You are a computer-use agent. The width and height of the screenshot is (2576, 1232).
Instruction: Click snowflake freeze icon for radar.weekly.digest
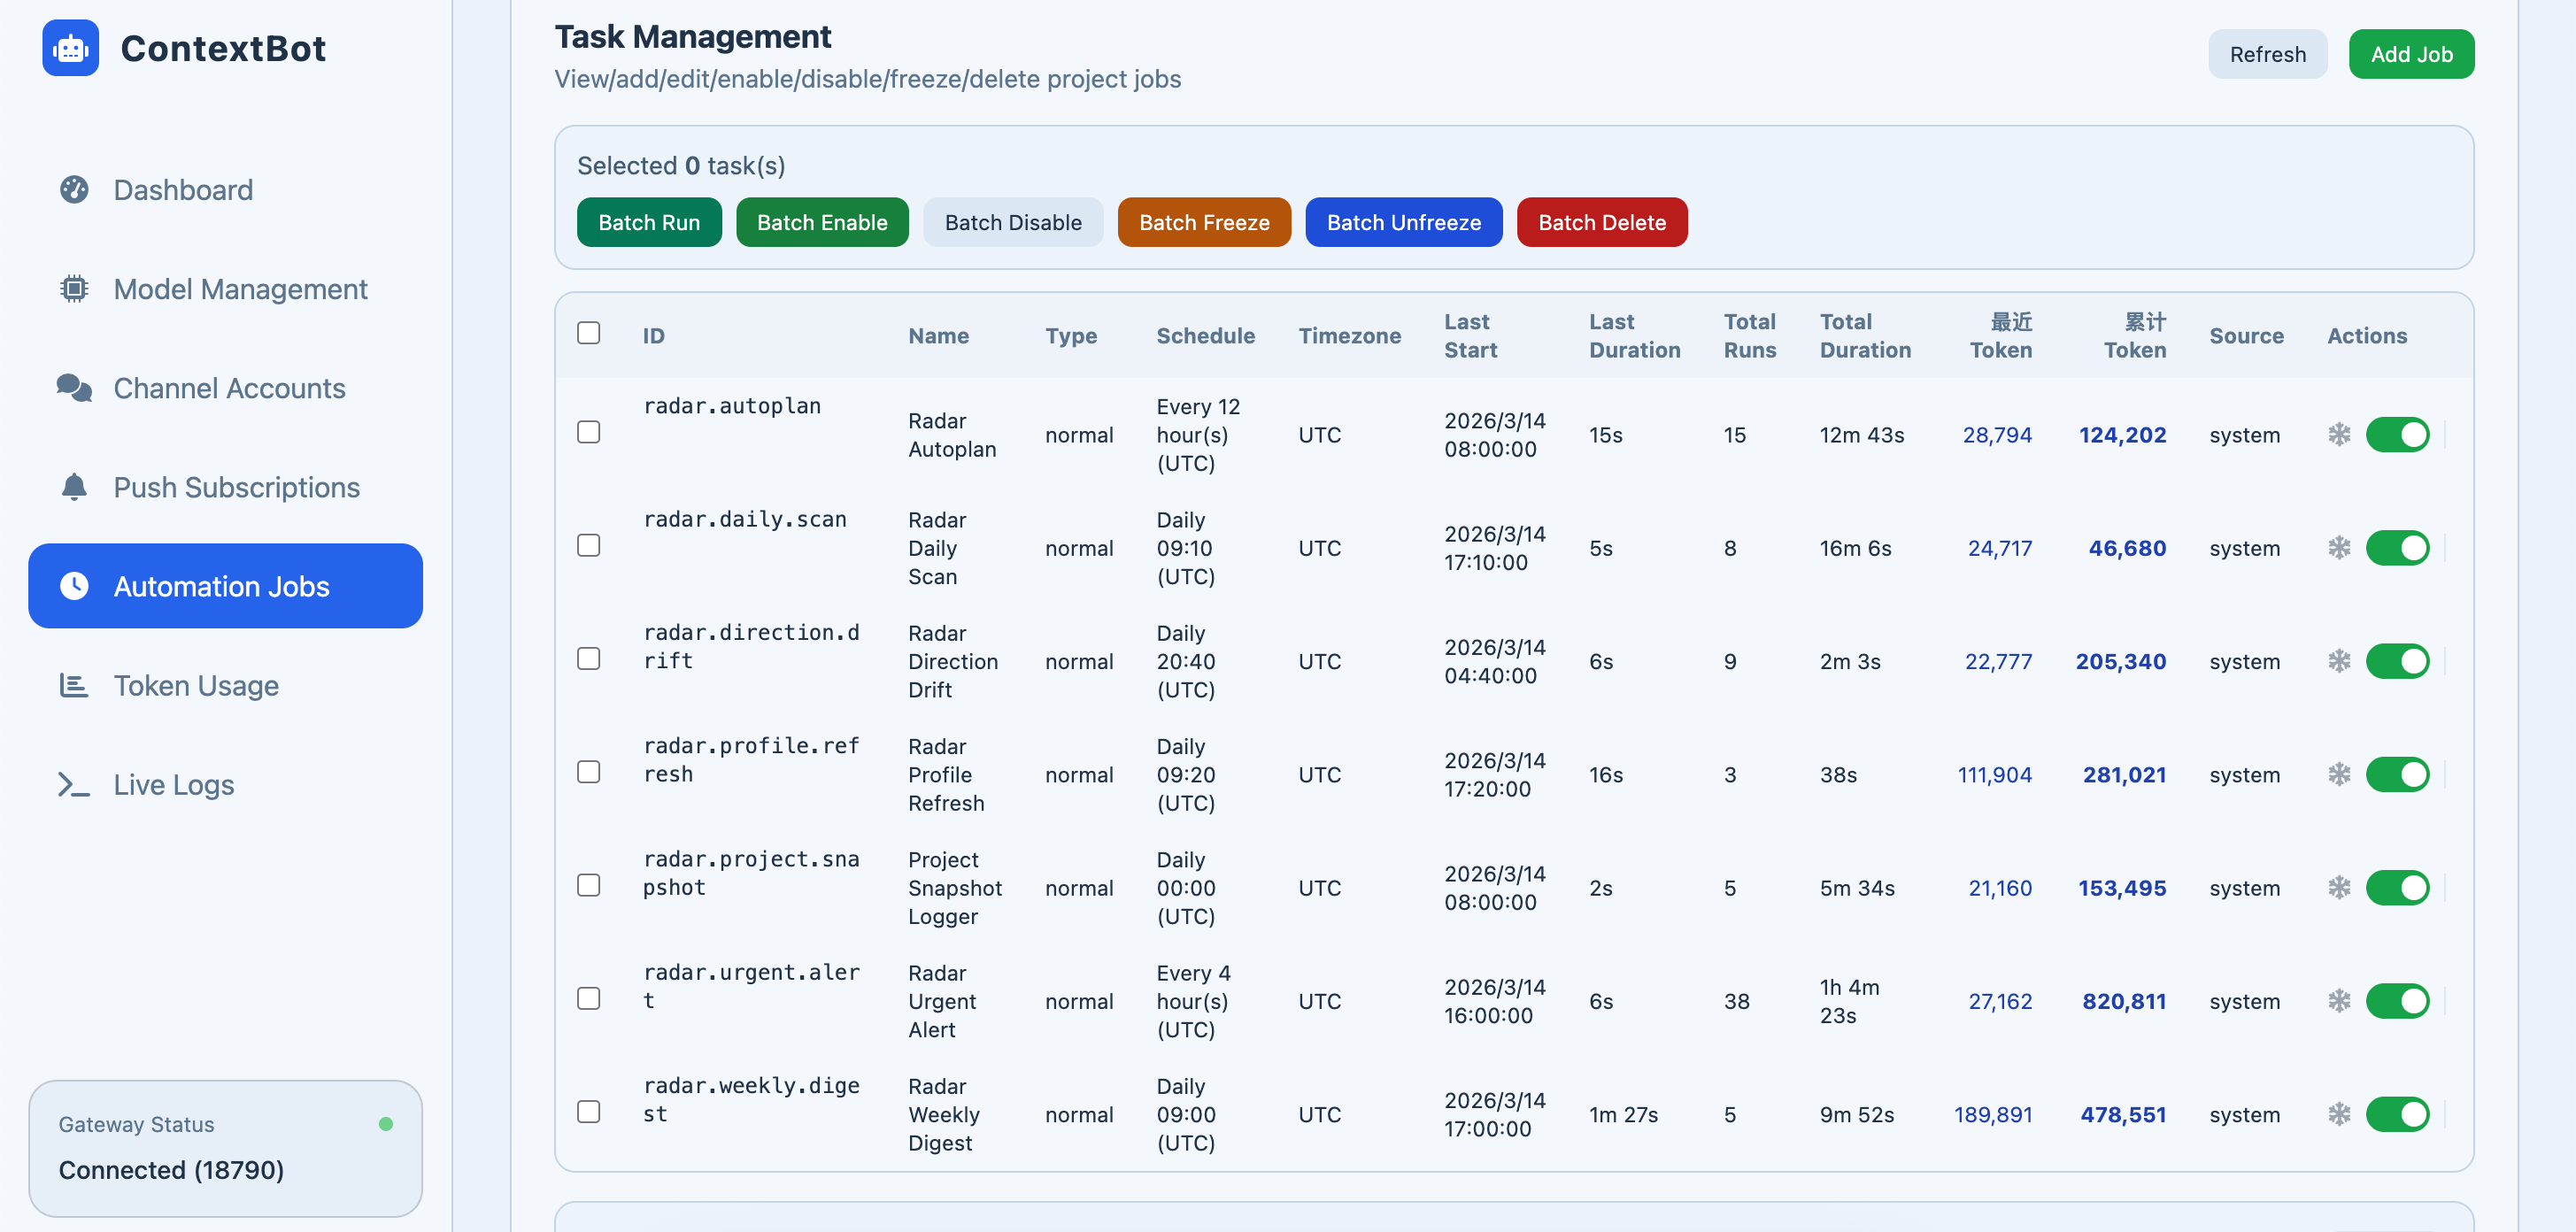2339,1114
